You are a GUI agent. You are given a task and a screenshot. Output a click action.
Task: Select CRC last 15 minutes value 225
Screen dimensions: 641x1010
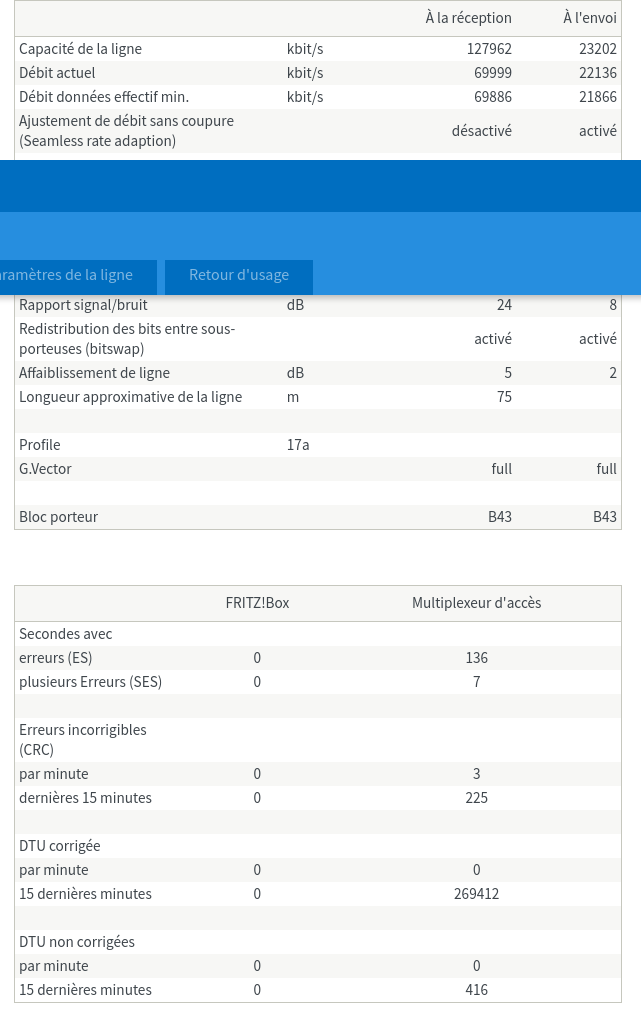click(x=477, y=797)
